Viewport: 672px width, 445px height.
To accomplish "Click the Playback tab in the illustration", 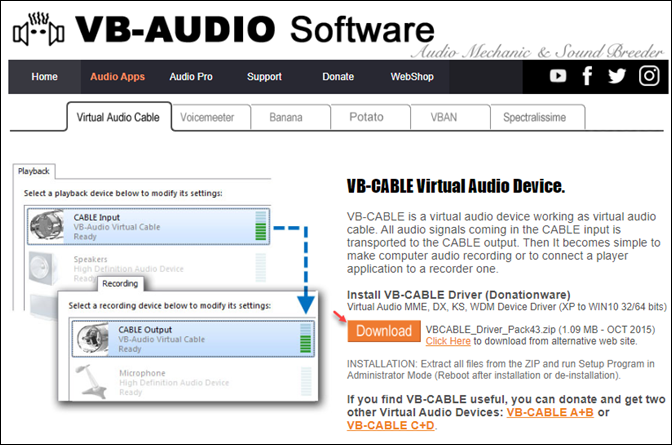I will click(x=34, y=171).
